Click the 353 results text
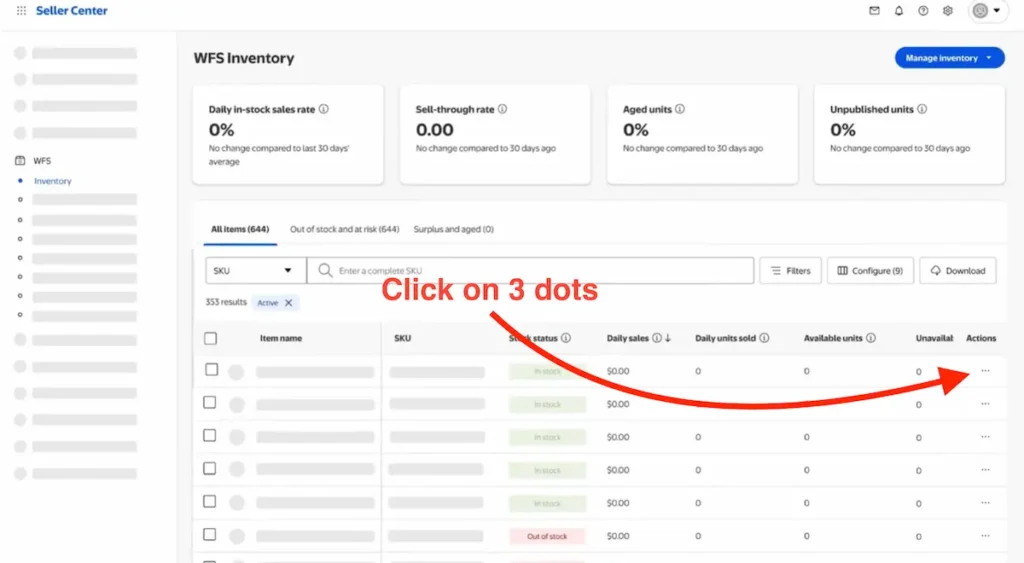Viewport: 1024px width, 563px height. 226,302
